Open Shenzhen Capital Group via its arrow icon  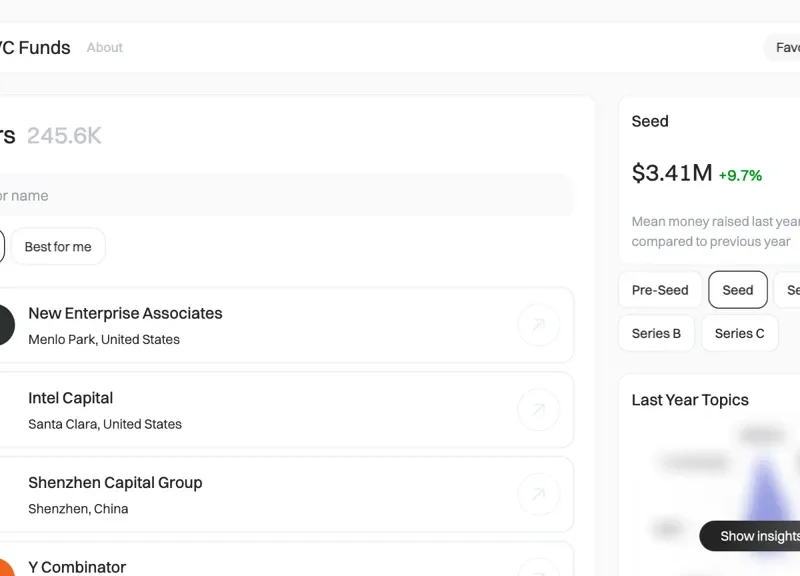[538, 494]
